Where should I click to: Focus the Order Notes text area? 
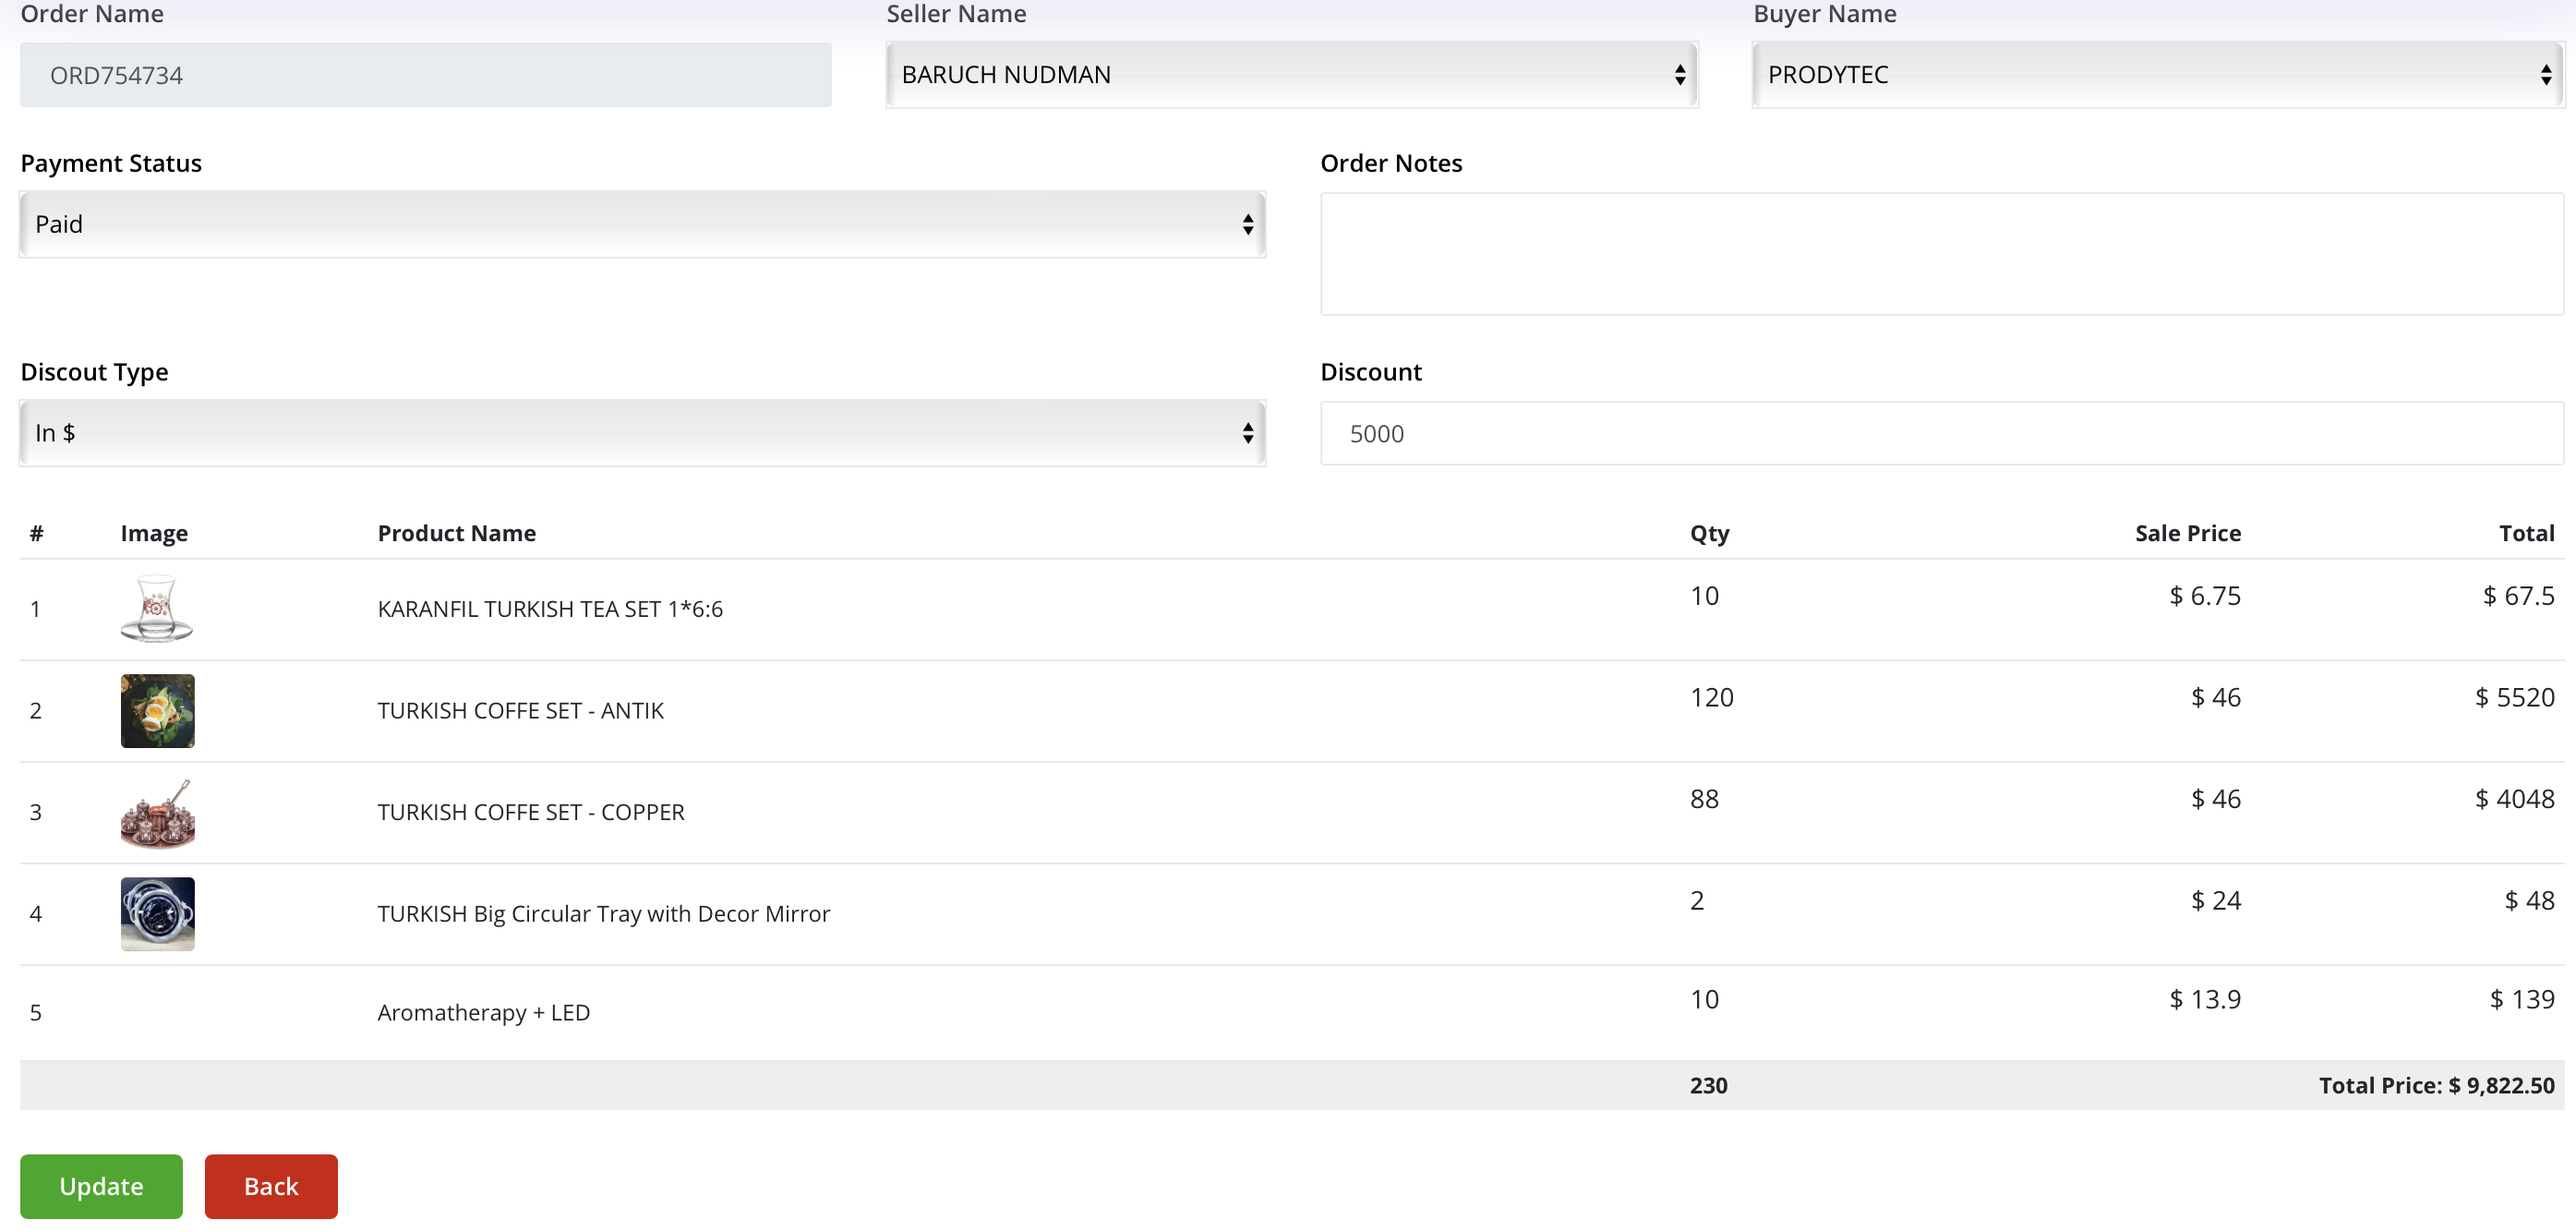1941,254
